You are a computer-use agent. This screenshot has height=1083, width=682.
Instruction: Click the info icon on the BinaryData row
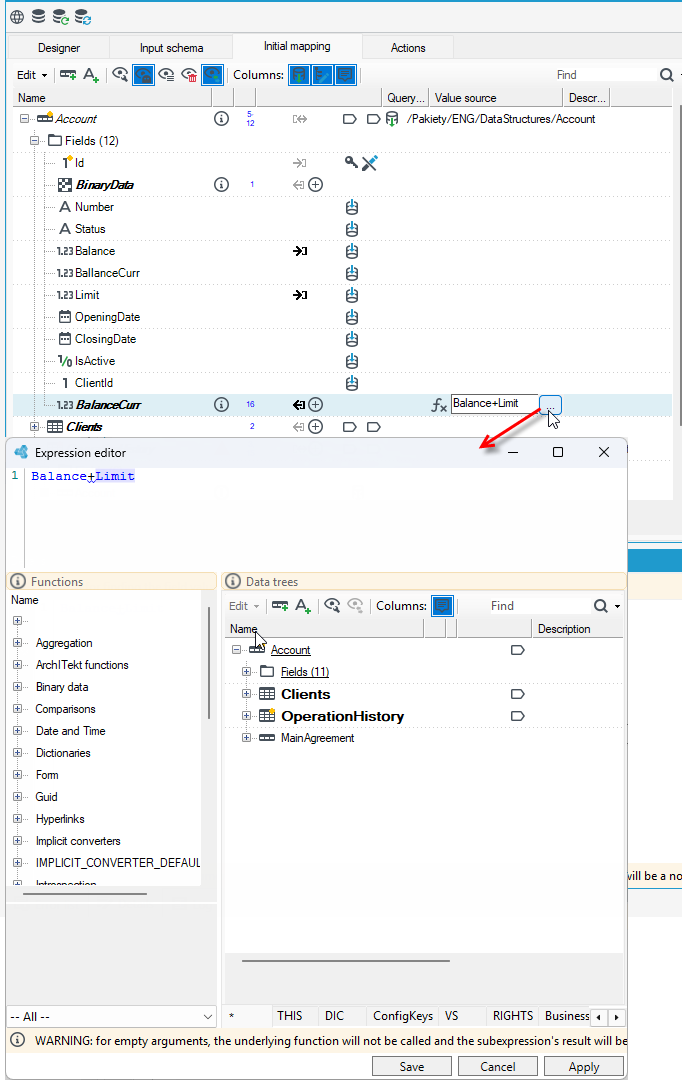(x=221, y=184)
